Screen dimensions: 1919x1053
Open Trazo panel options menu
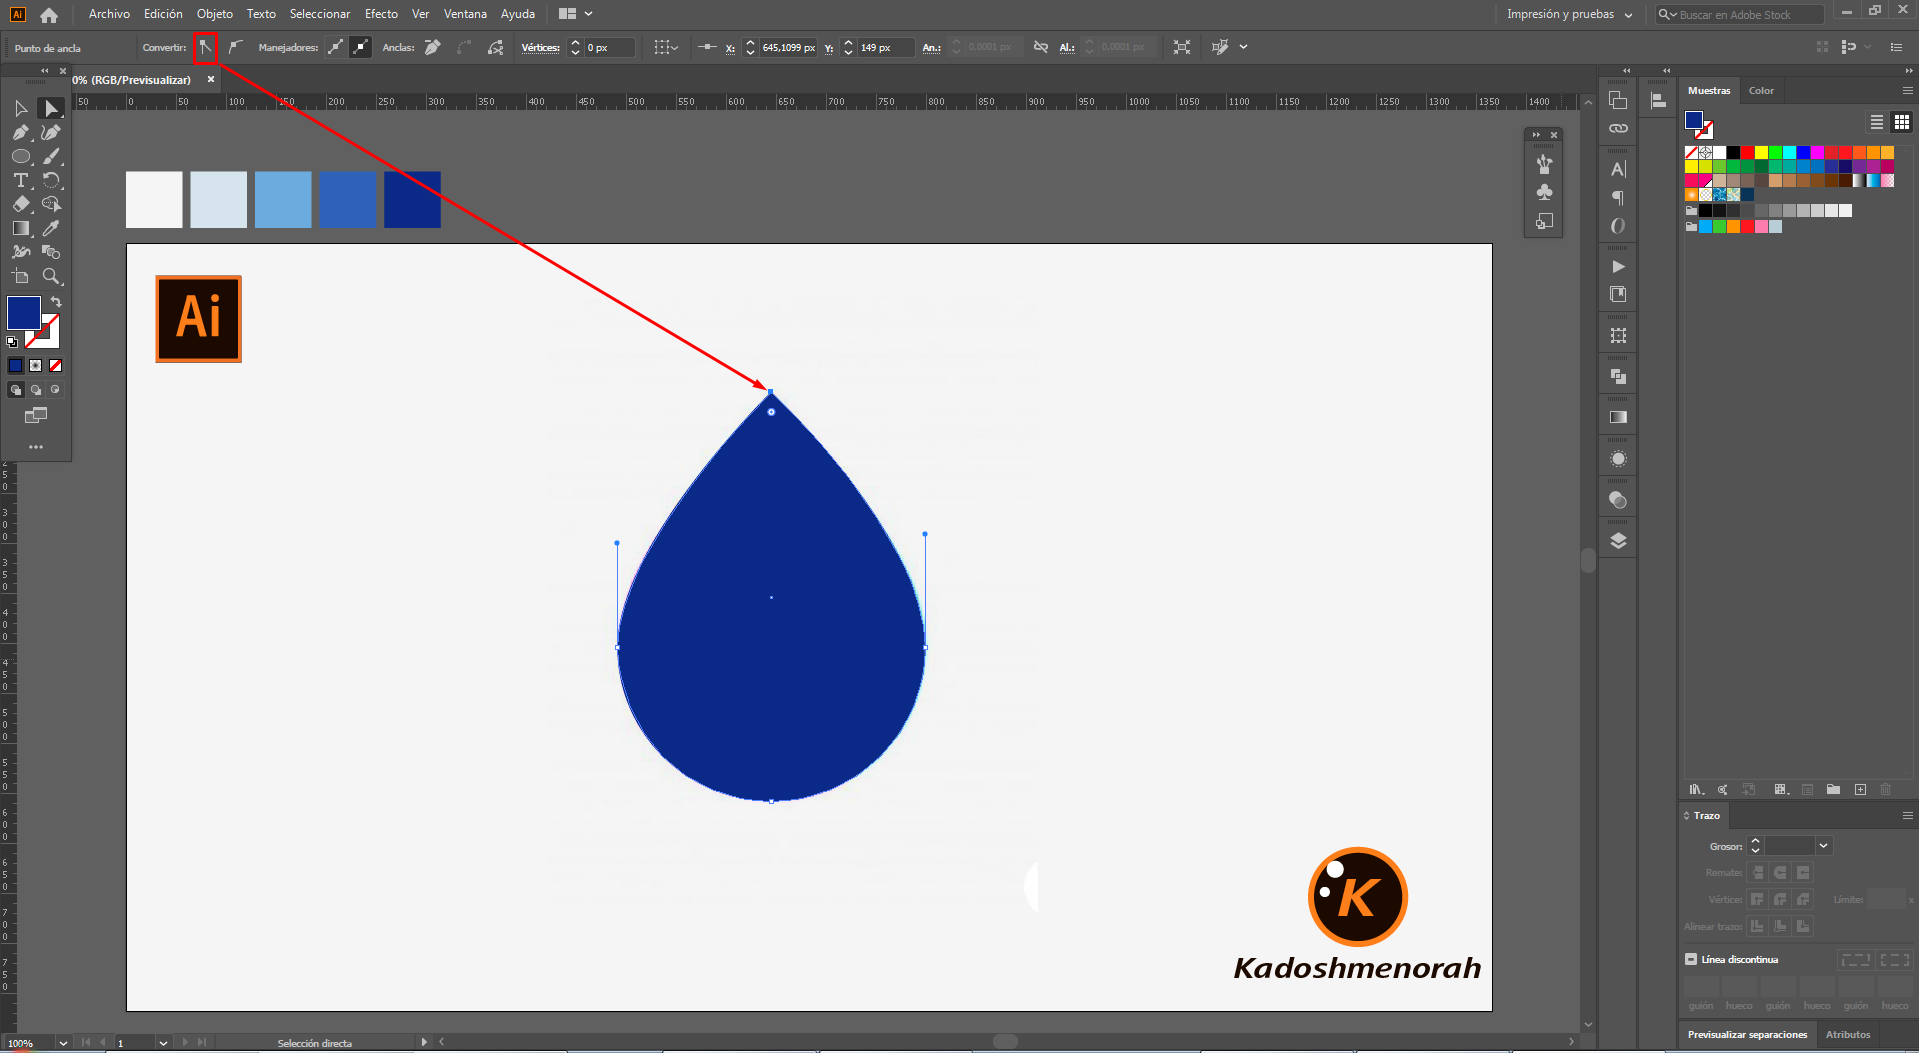point(1907,815)
